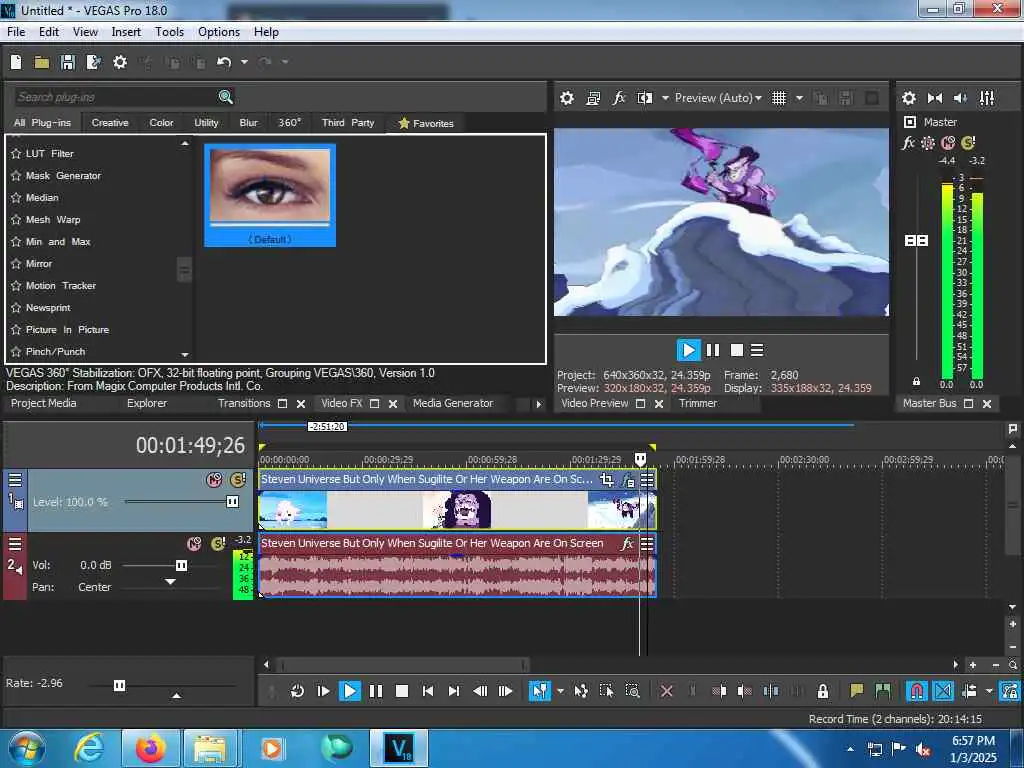This screenshot has width=1024, height=768.
Task: Favorite the Mesh Warp star
Action: (x=16, y=219)
